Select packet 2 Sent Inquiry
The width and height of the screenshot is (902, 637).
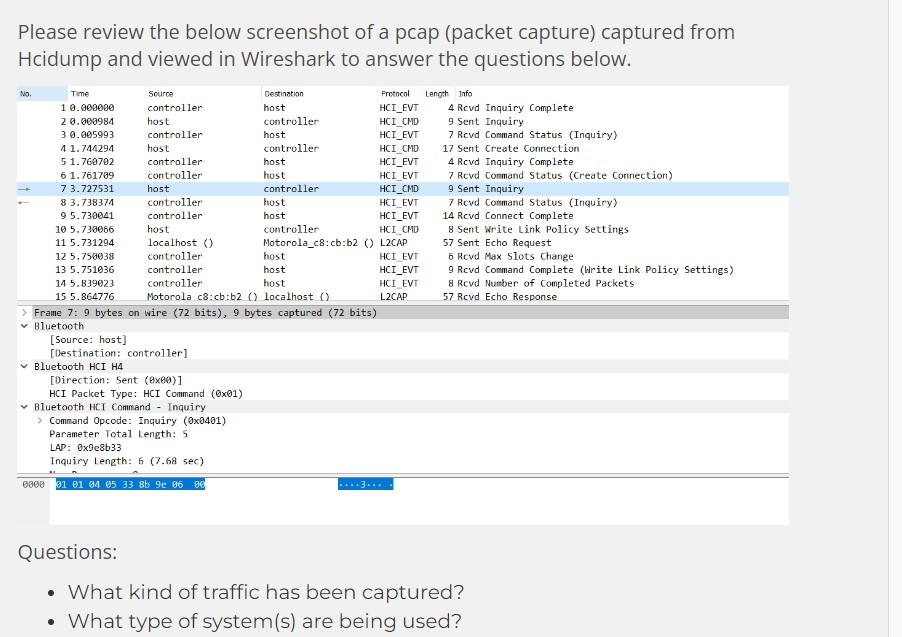click(403, 121)
